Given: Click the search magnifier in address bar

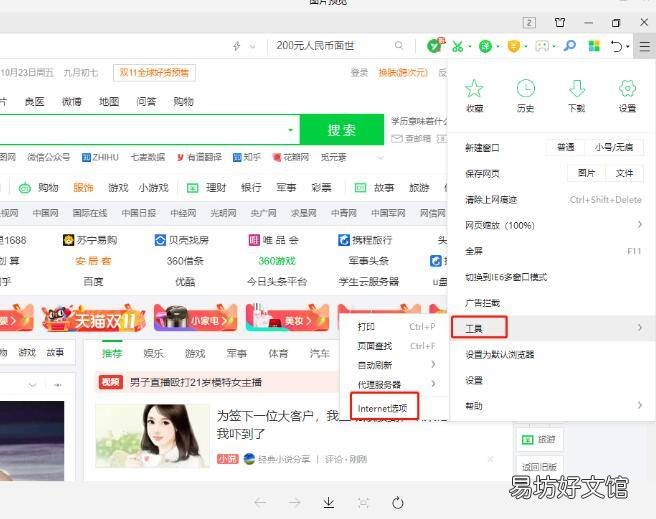Looking at the screenshot, I should 399,45.
